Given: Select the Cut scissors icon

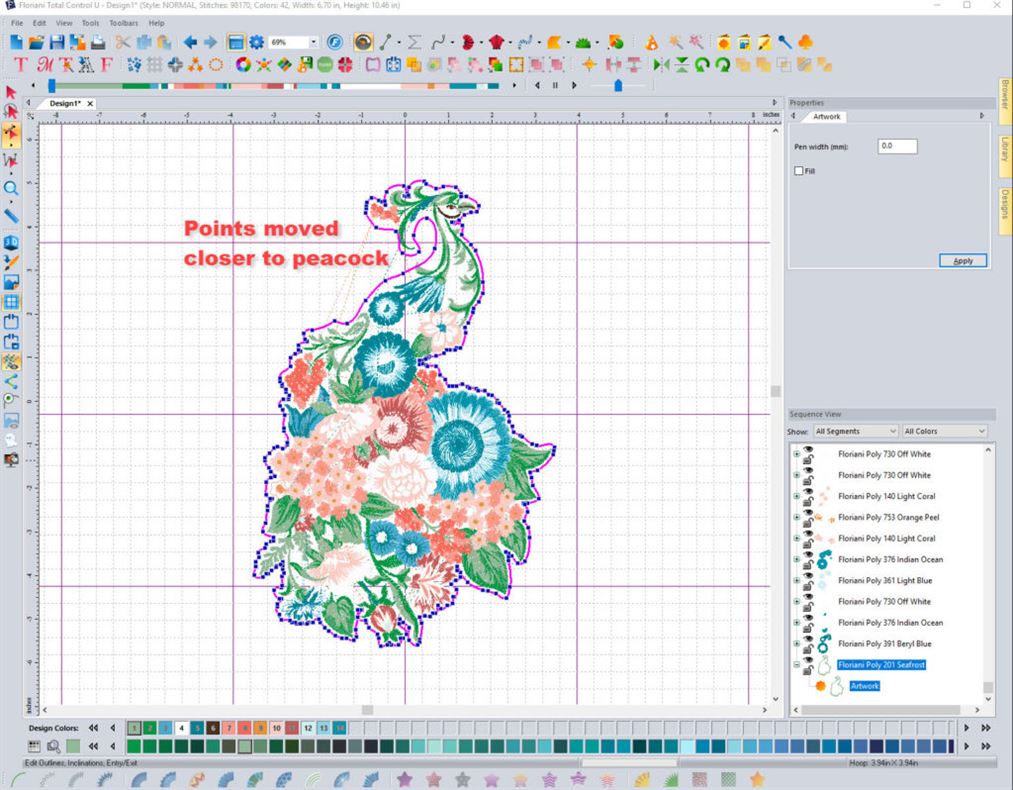Looking at the screenshot, I should [x=121, y=42].
